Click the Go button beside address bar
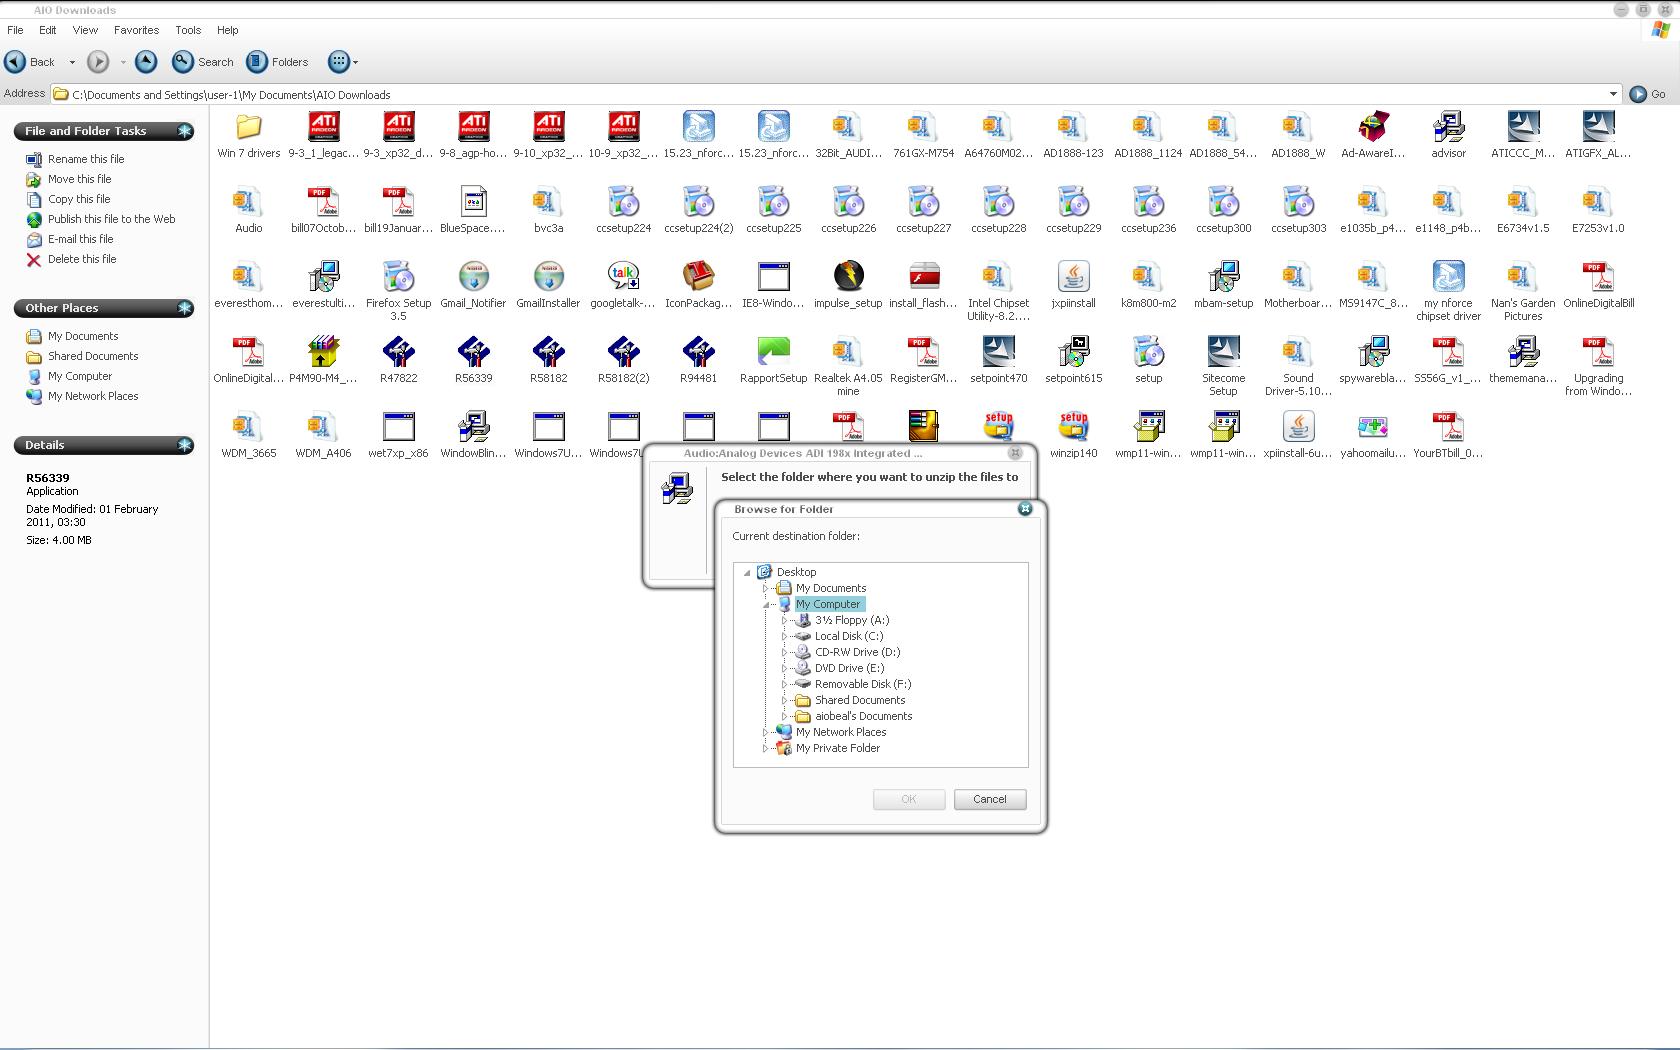This screenshot has width=1680, height=1050. coord(1649,94)
